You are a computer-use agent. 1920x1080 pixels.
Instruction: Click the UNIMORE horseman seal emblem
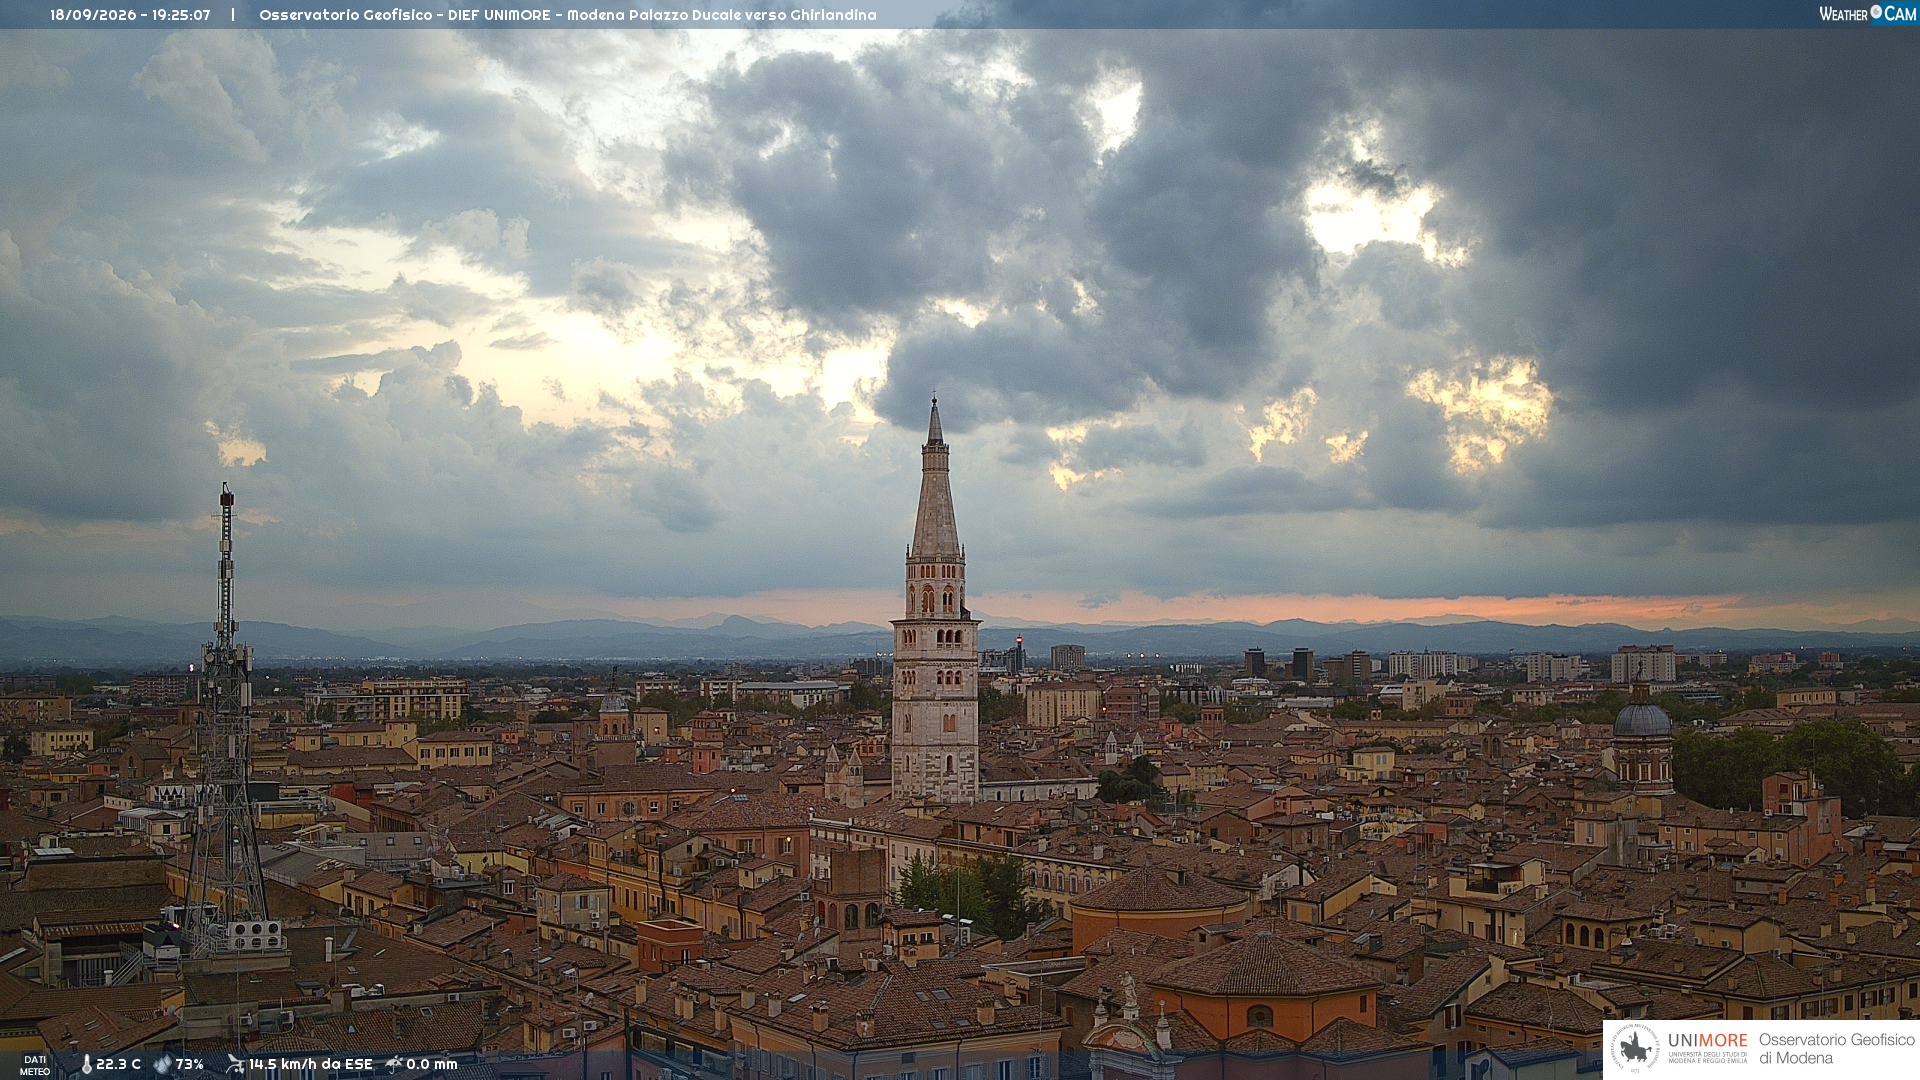(1636, 1049)
